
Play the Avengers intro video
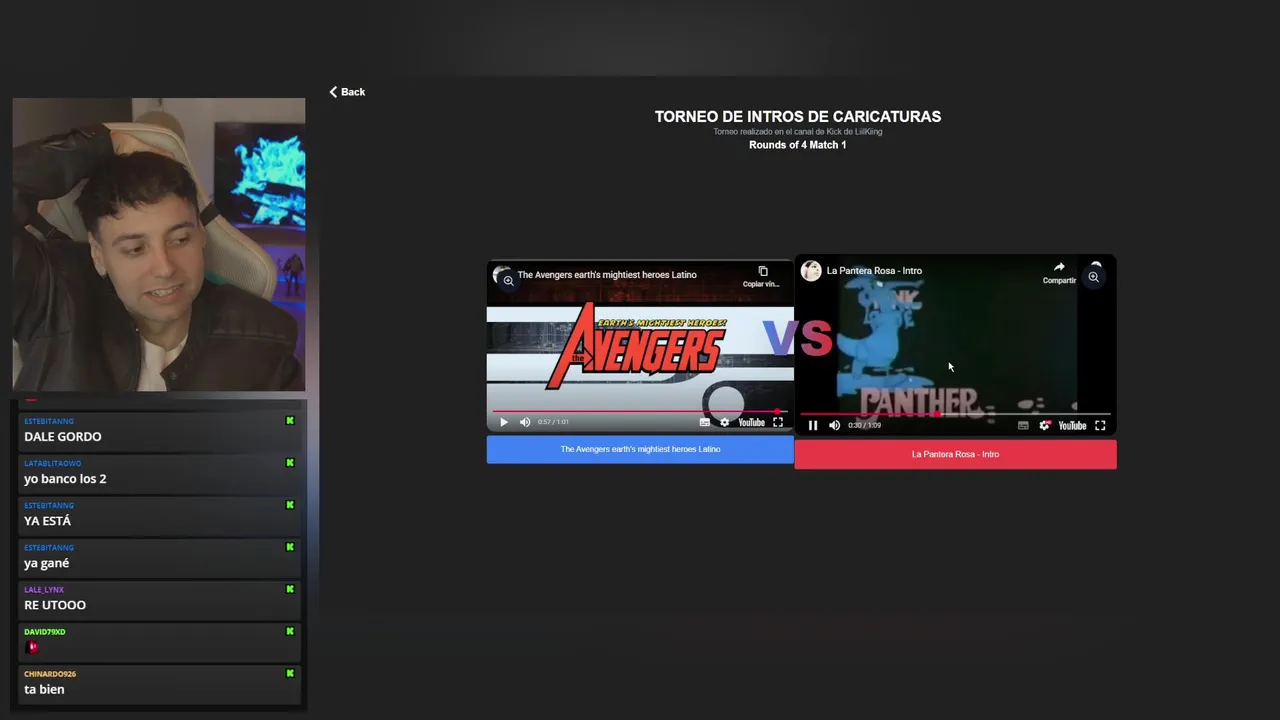pyautogui.click(x=504, y=422)
